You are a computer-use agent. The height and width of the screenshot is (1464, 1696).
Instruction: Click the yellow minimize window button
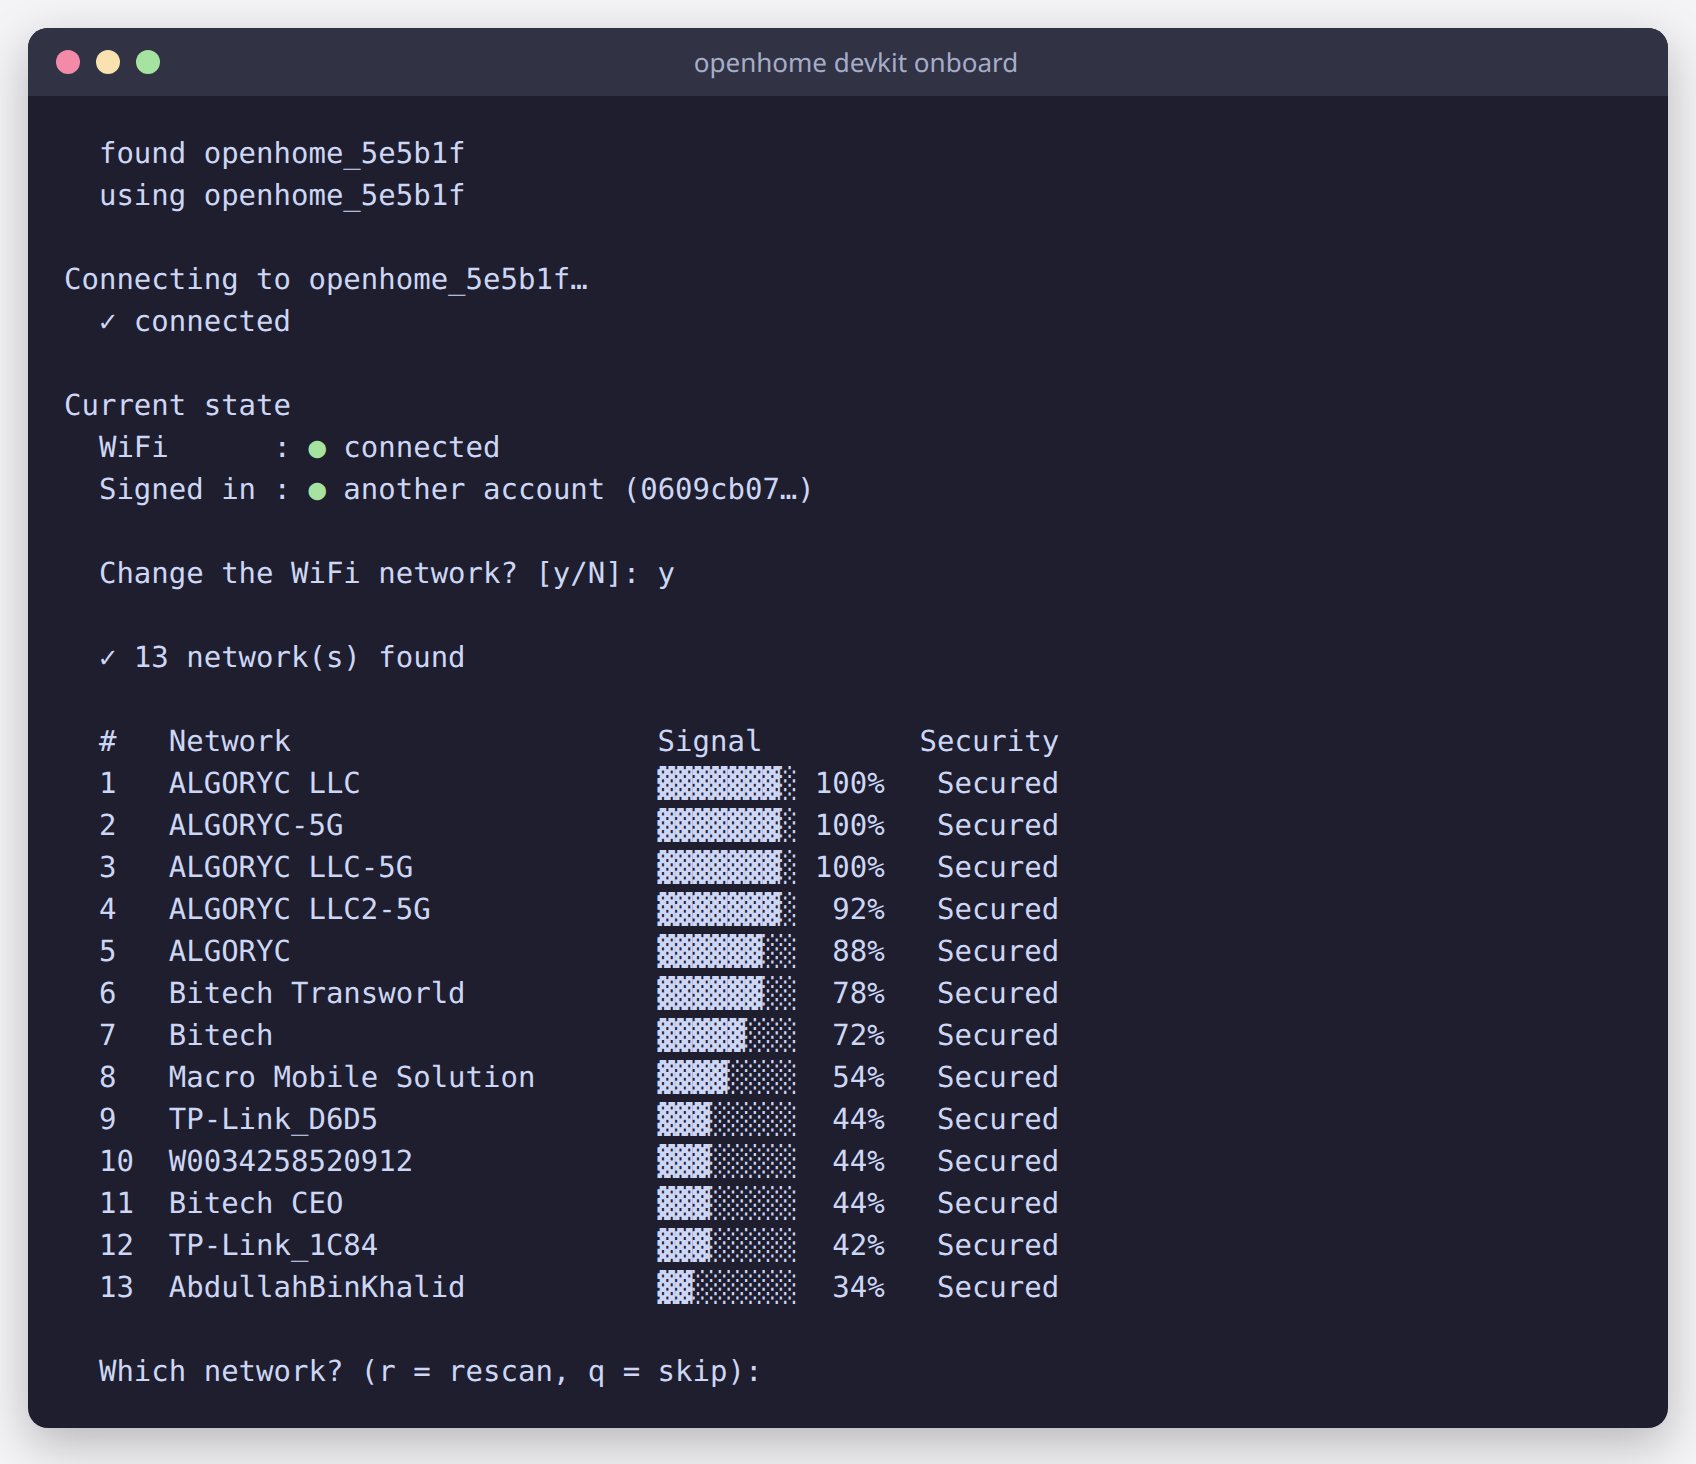tap(108, 62)
